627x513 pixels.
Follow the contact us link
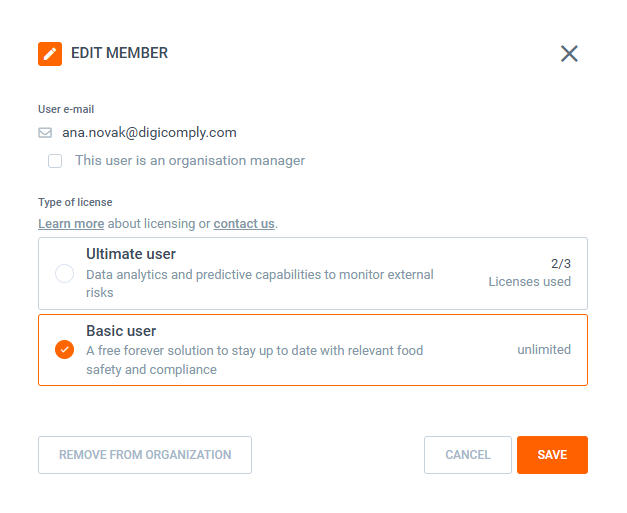pos(244,224)
